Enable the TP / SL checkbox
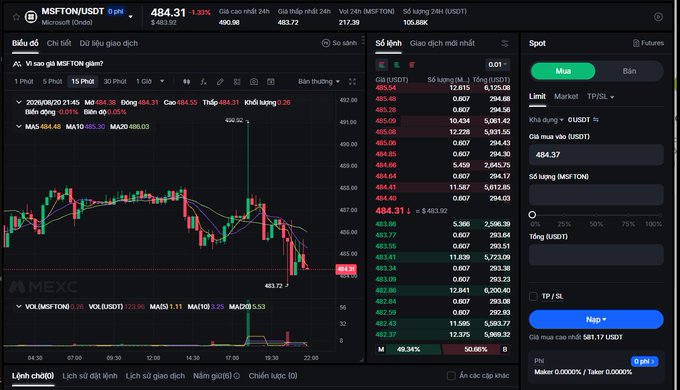Screen dimensions: 680x390 click(533, 296)
